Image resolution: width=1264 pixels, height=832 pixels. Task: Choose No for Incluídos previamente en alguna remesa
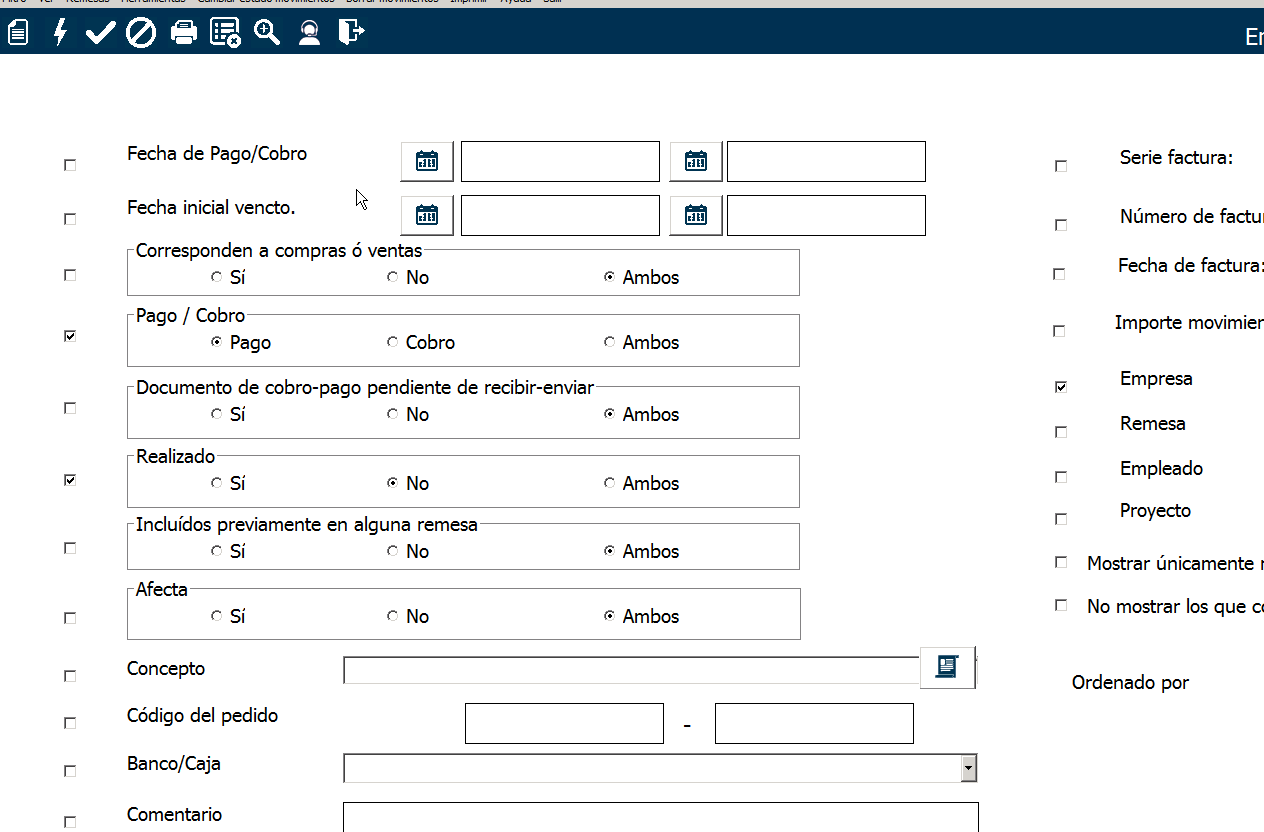pyautogui.click(x=393, y=551)
